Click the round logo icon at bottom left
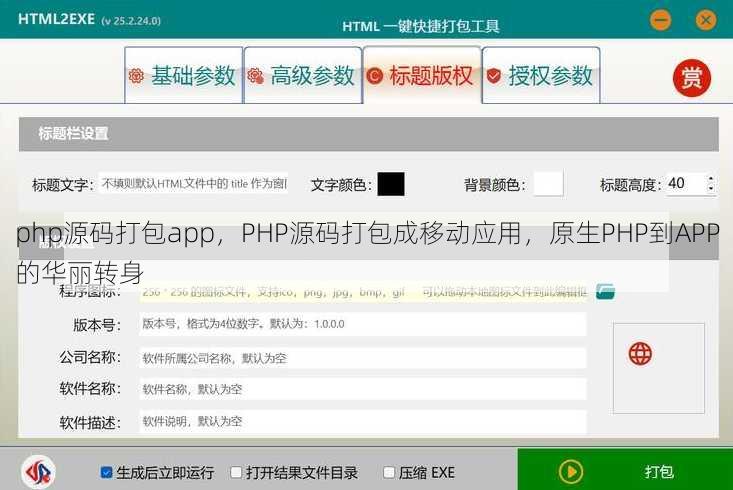Viewport: 733px width, 490px height. [38, 472]
